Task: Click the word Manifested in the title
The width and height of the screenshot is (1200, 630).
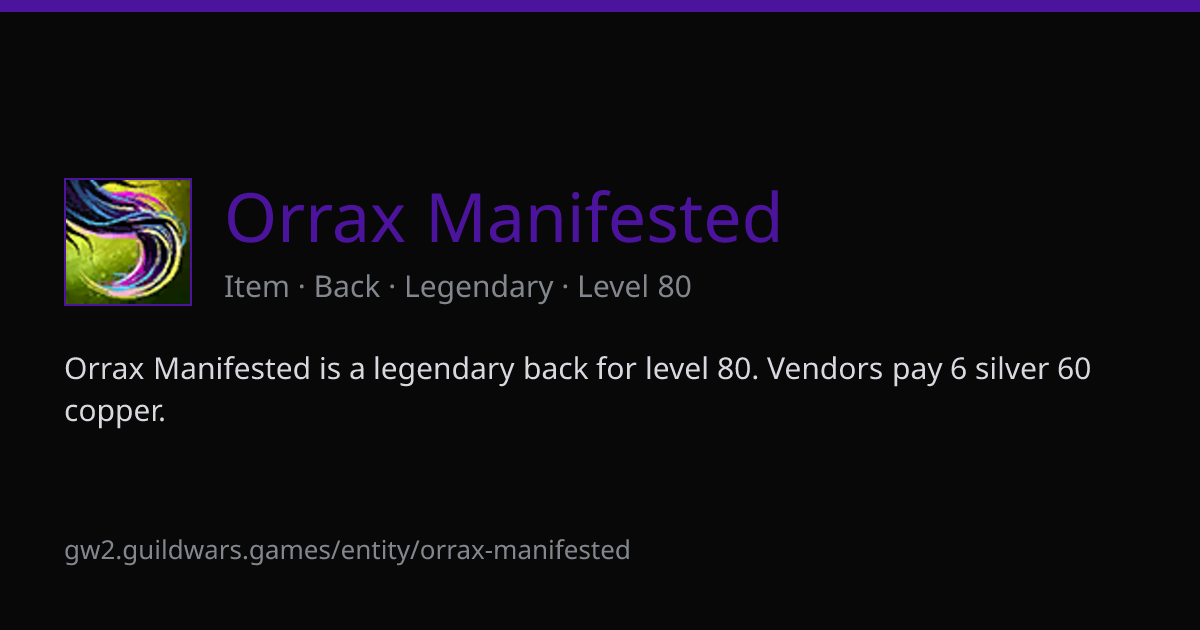Action: [x=604, y=217]
